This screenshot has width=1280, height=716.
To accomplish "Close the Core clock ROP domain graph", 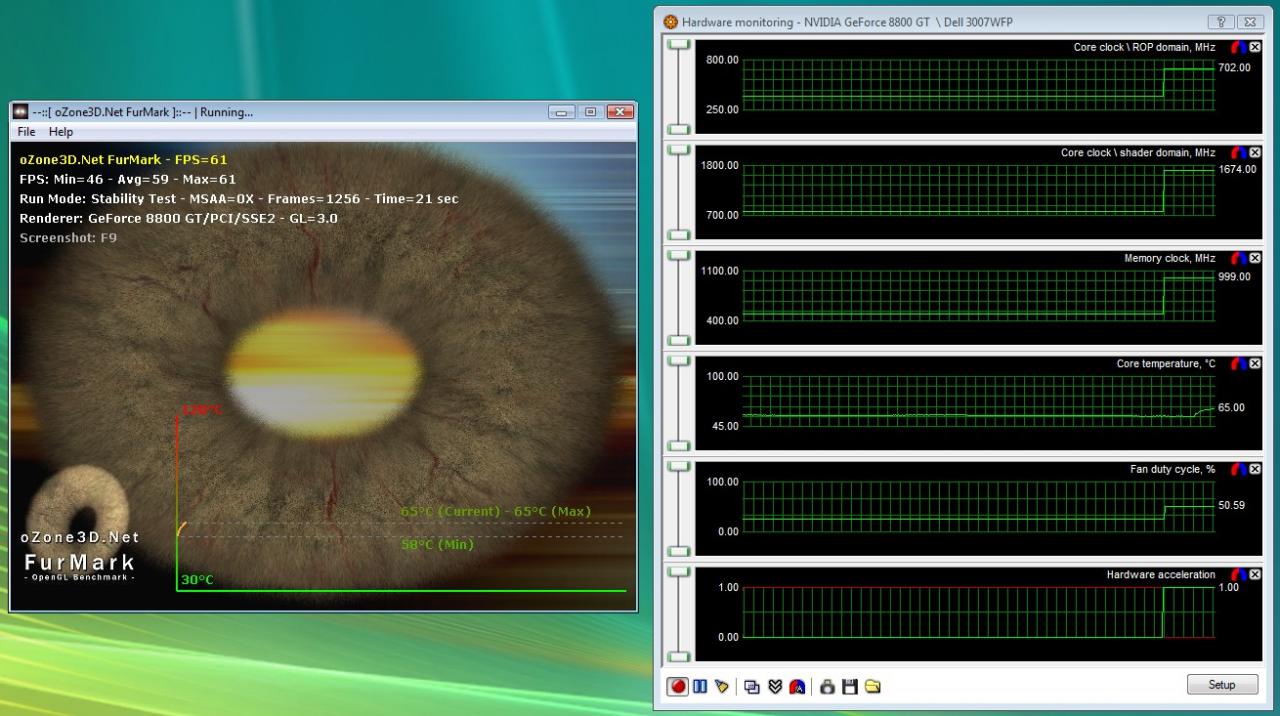I will (x=1255, y=47).
